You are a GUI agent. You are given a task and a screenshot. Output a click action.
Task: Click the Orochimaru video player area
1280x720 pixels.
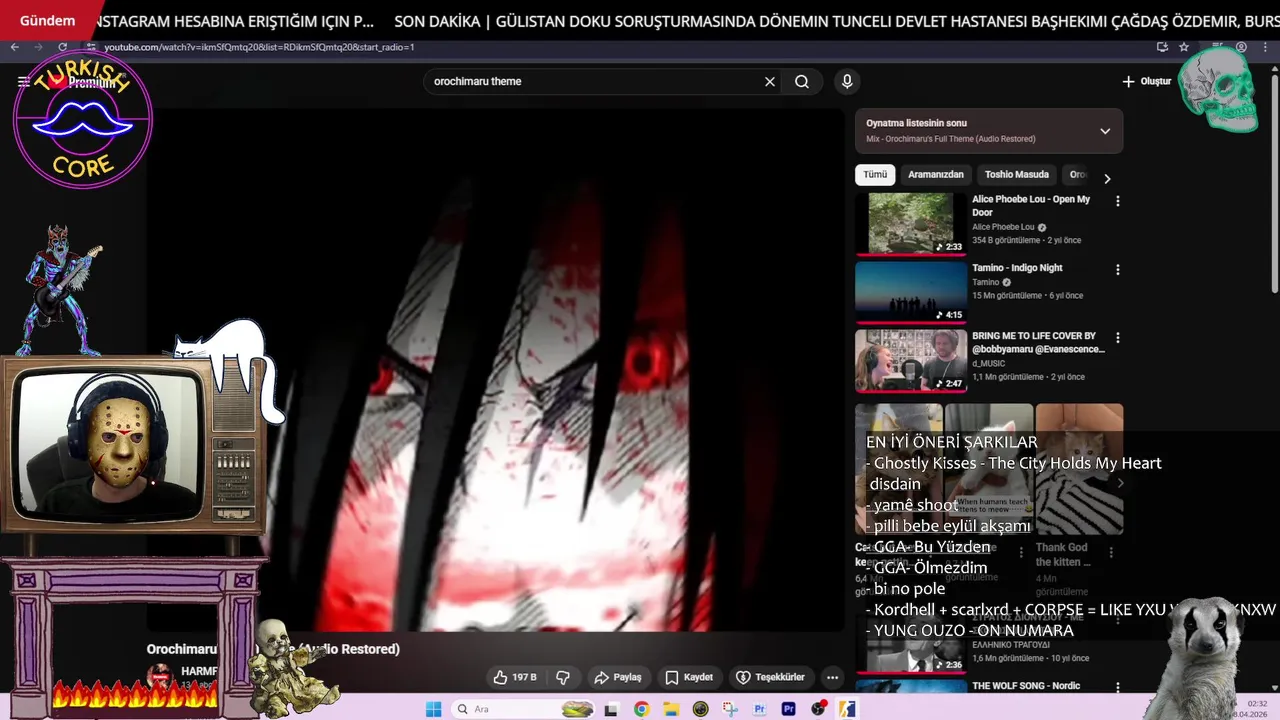495,370
